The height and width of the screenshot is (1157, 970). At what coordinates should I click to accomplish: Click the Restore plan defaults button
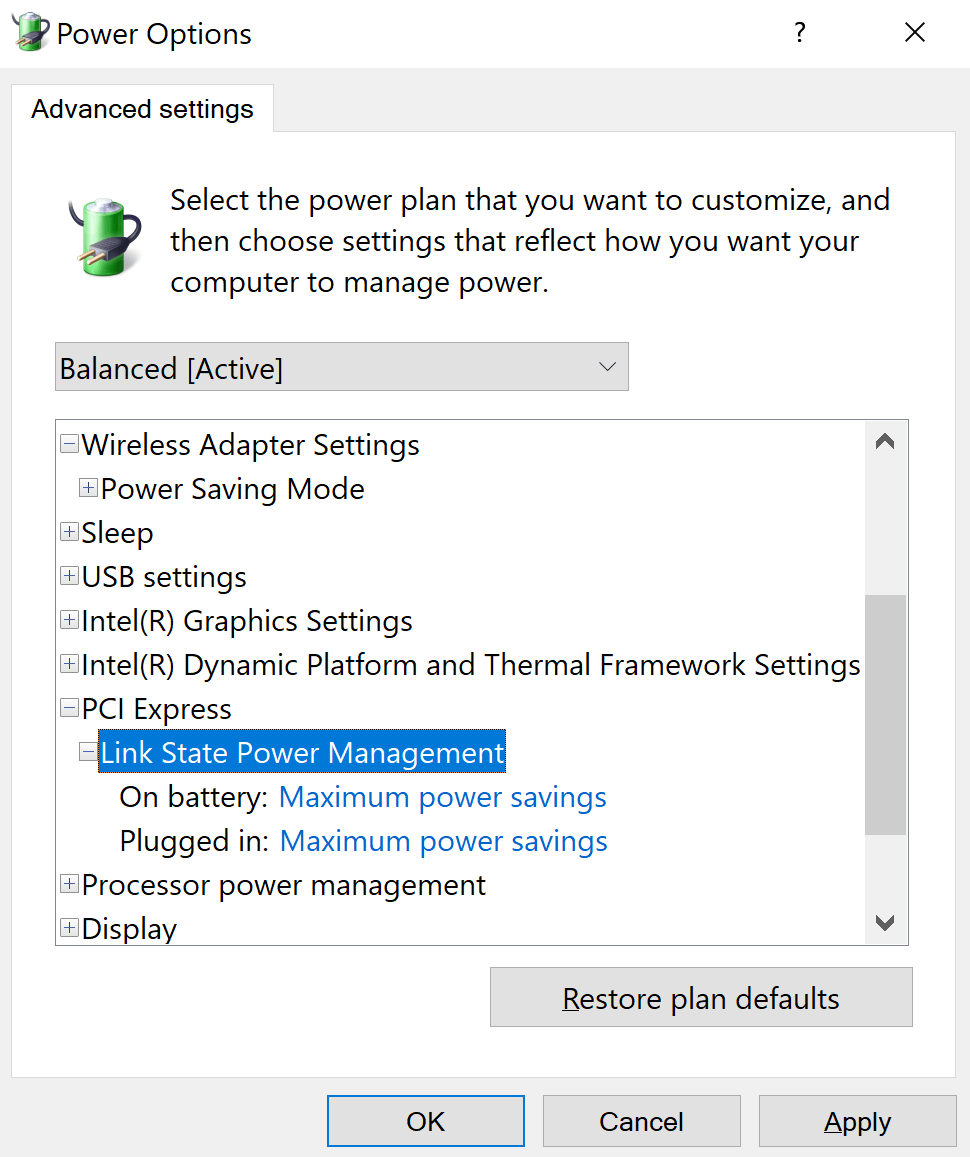700,997
